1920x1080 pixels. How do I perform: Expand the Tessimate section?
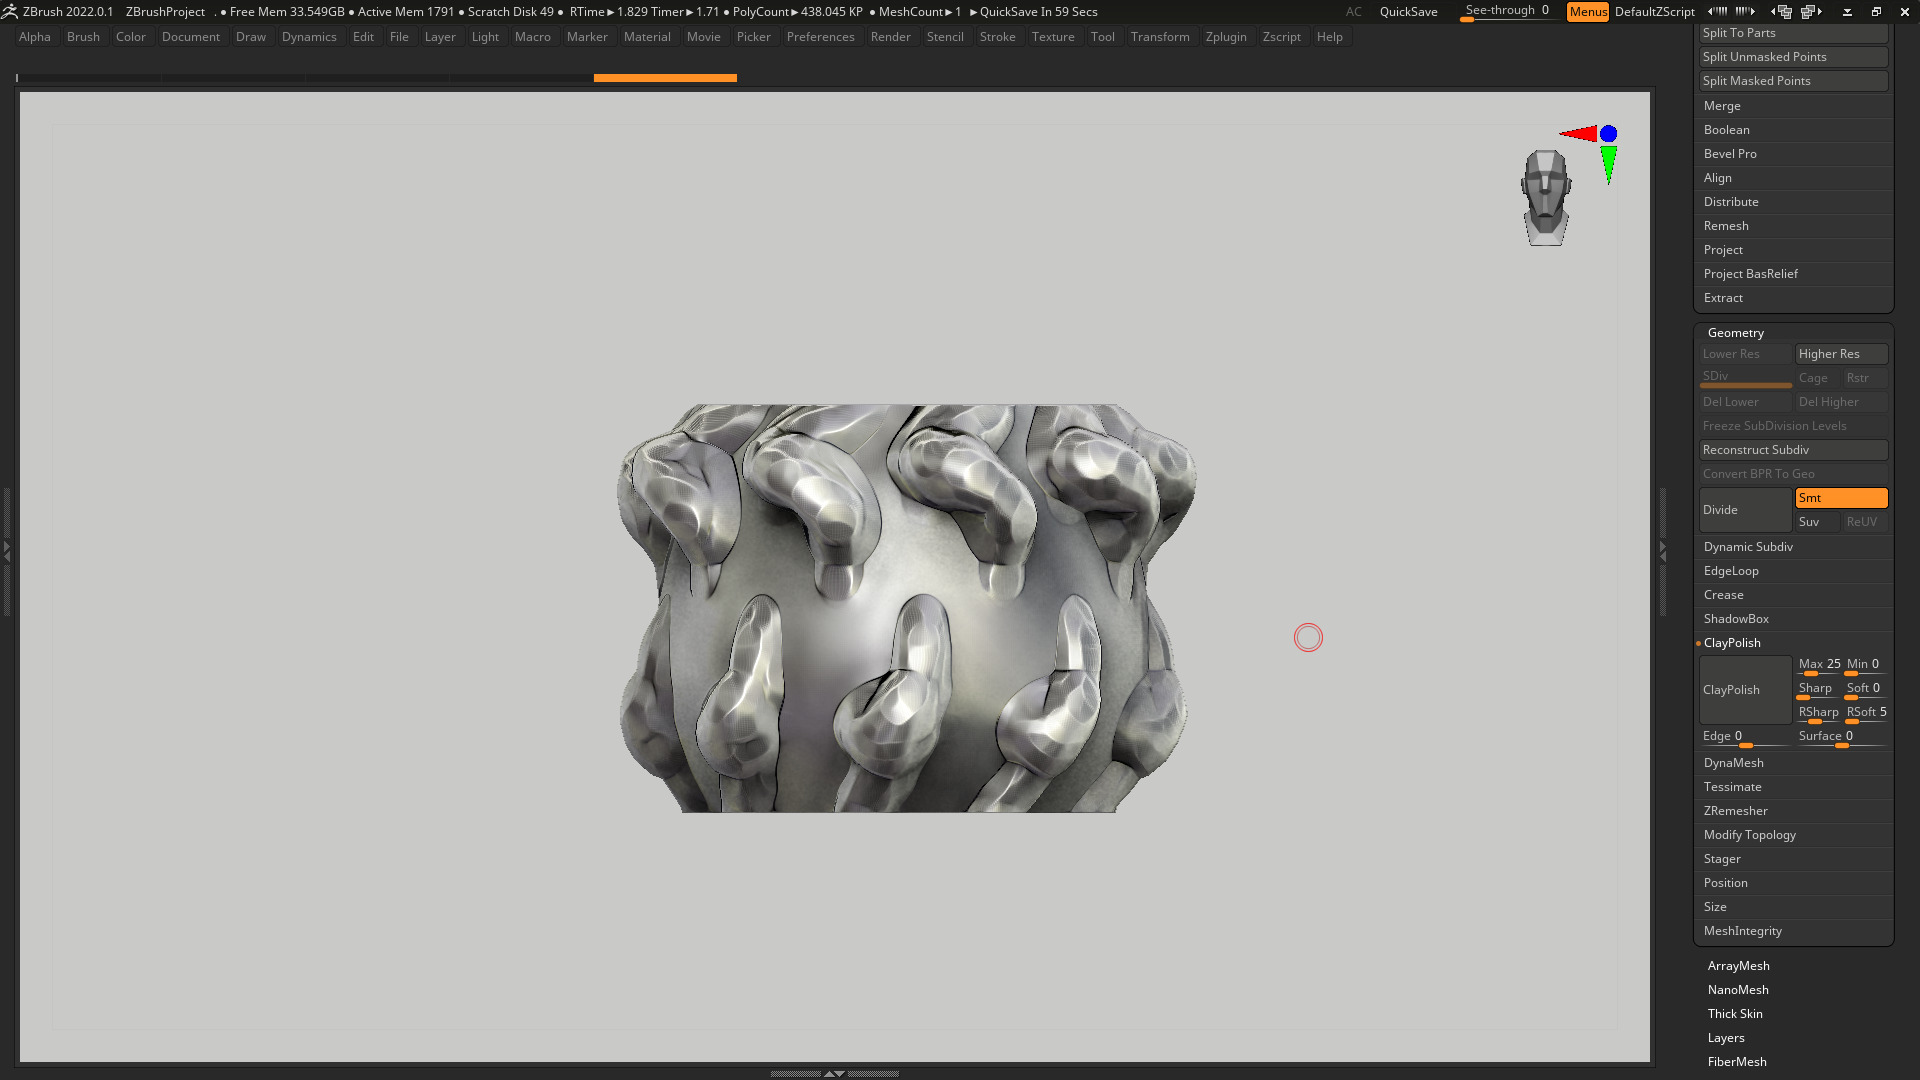(1732, 787)
